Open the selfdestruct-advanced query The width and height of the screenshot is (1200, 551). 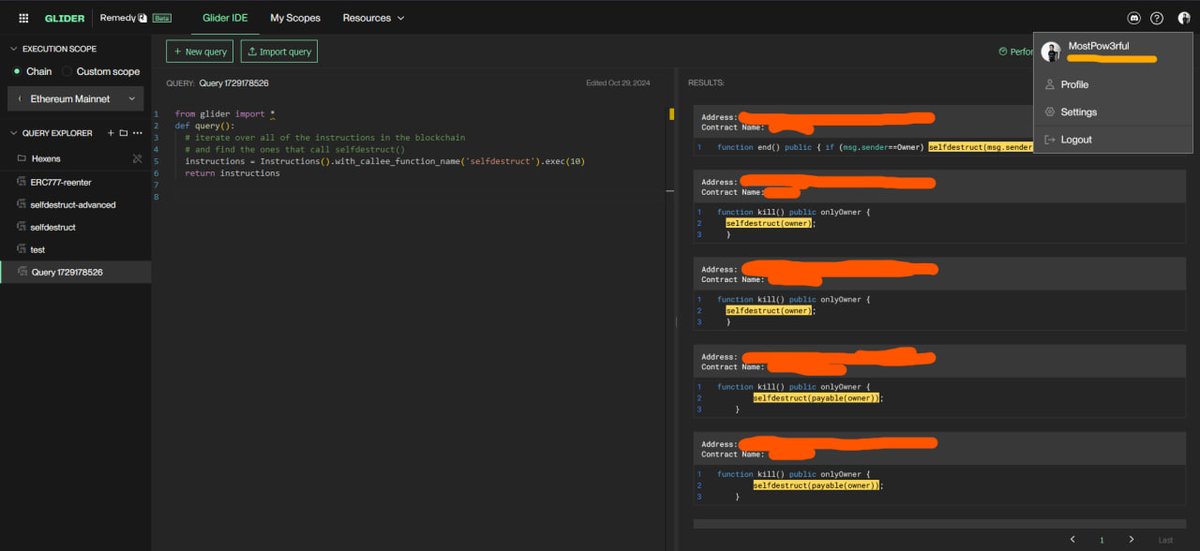point(75,204)
